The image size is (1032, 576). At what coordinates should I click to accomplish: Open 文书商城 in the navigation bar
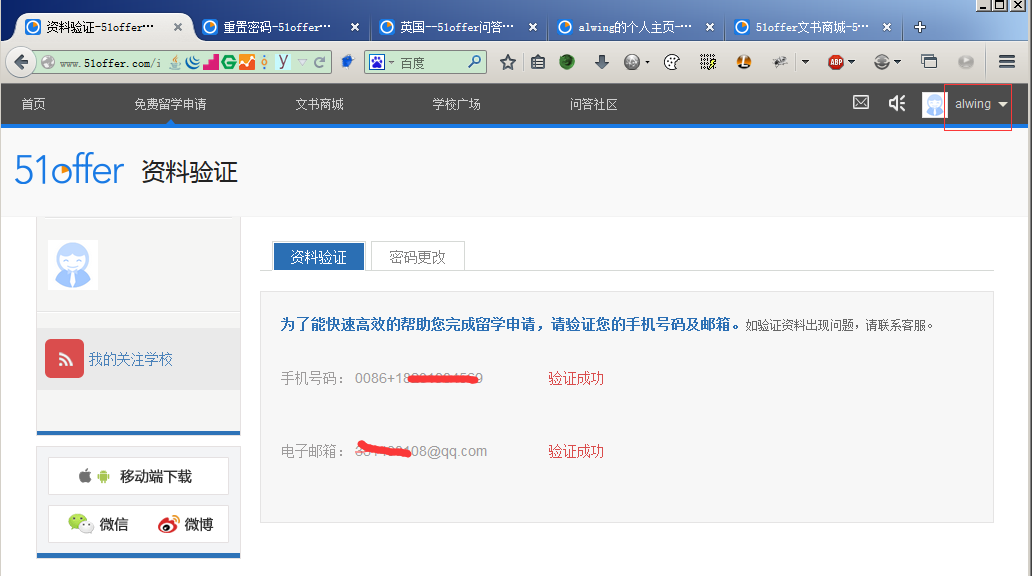coord(319,104)
